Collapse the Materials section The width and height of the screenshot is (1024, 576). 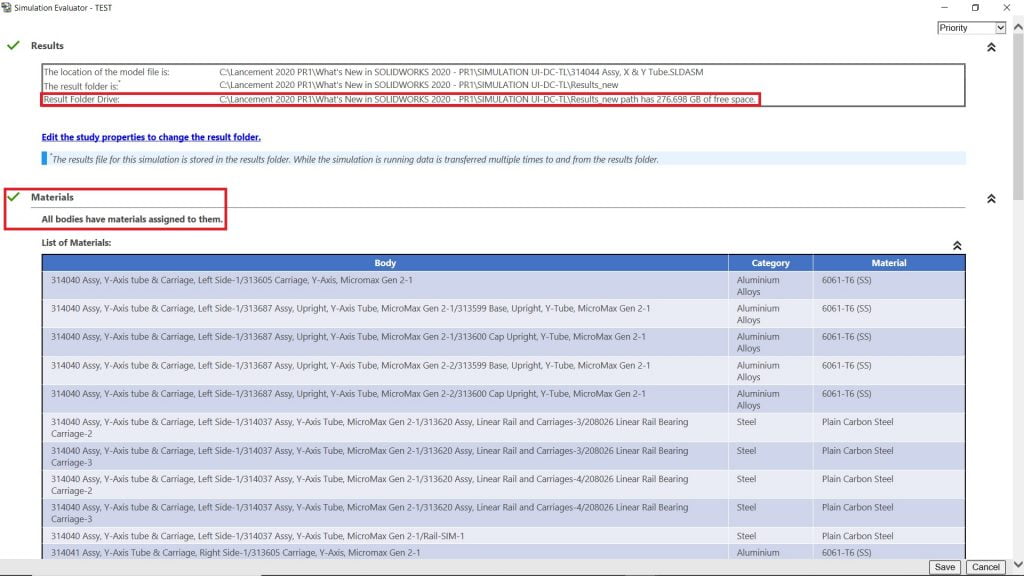(x=991, y=199)
